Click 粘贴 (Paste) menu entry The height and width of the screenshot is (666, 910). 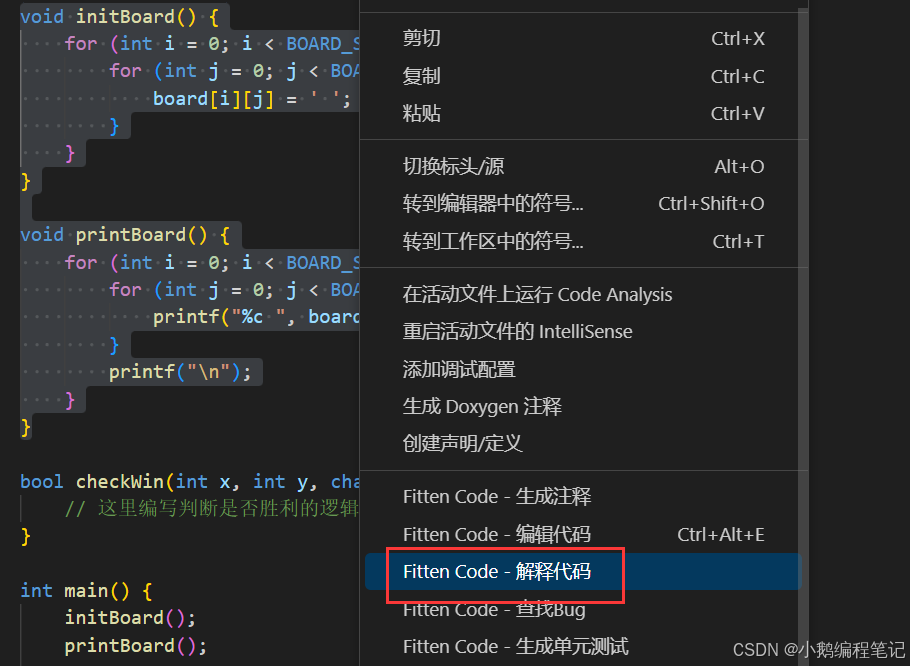583,113
